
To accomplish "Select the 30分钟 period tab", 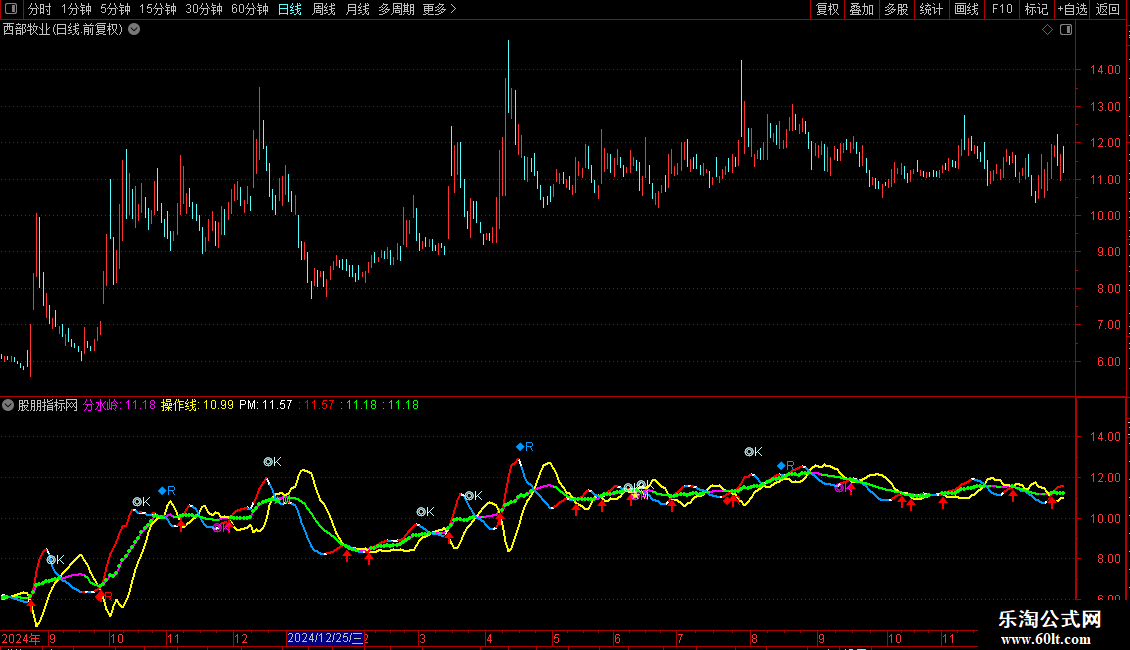I will [x=204, y=9].
